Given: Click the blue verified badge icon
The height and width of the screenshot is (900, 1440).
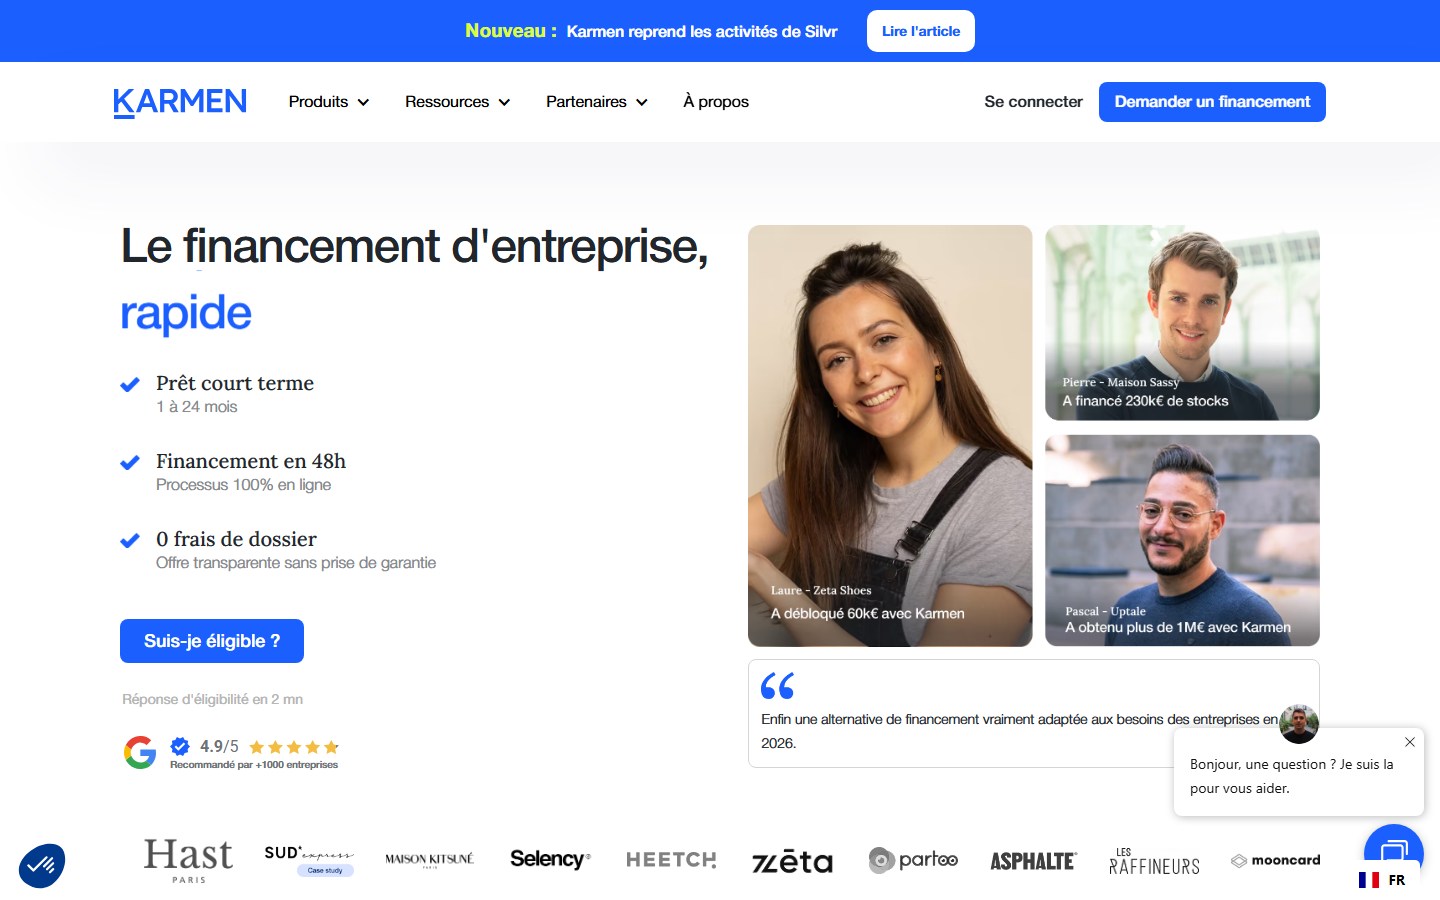Looking at the screenshot, I should tap(180, 746).
